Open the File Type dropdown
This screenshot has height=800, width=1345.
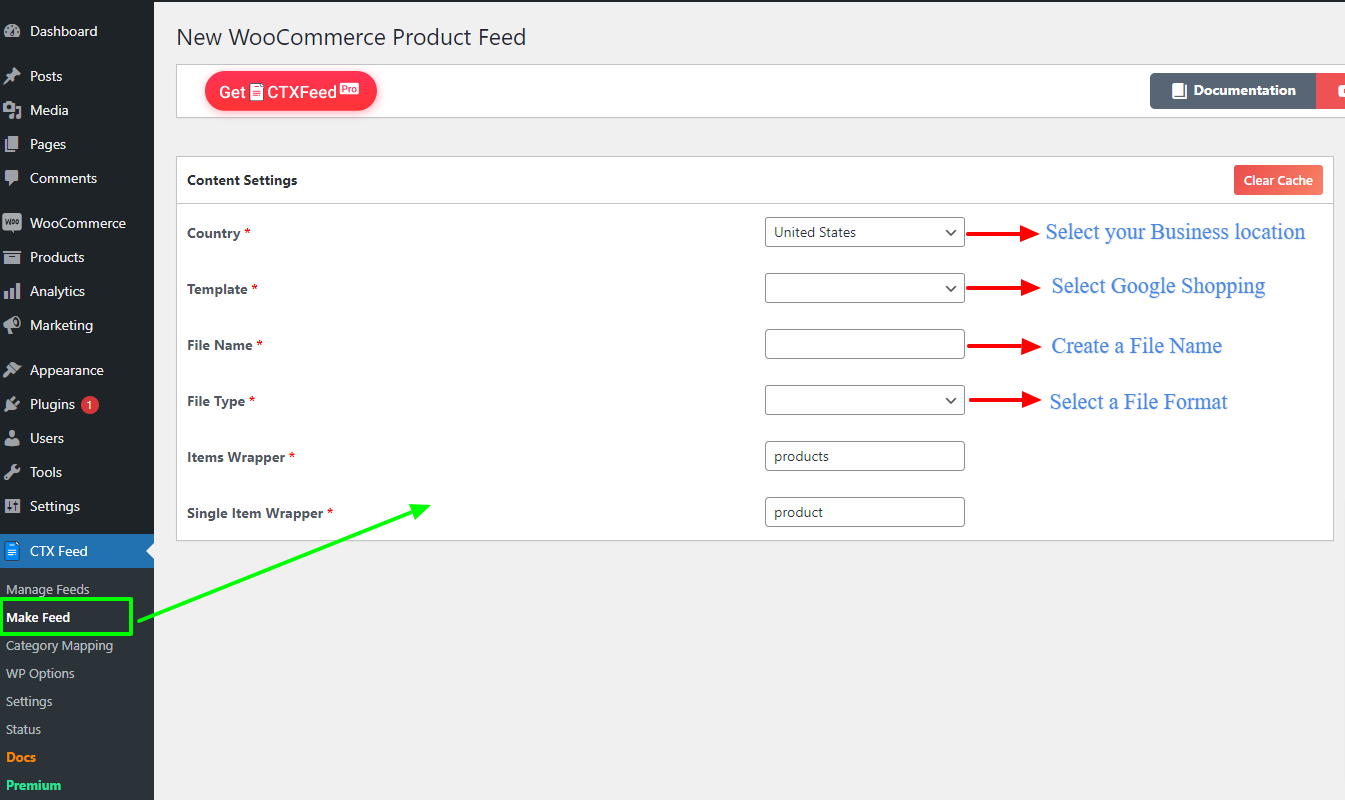click(x=864, y=400)
